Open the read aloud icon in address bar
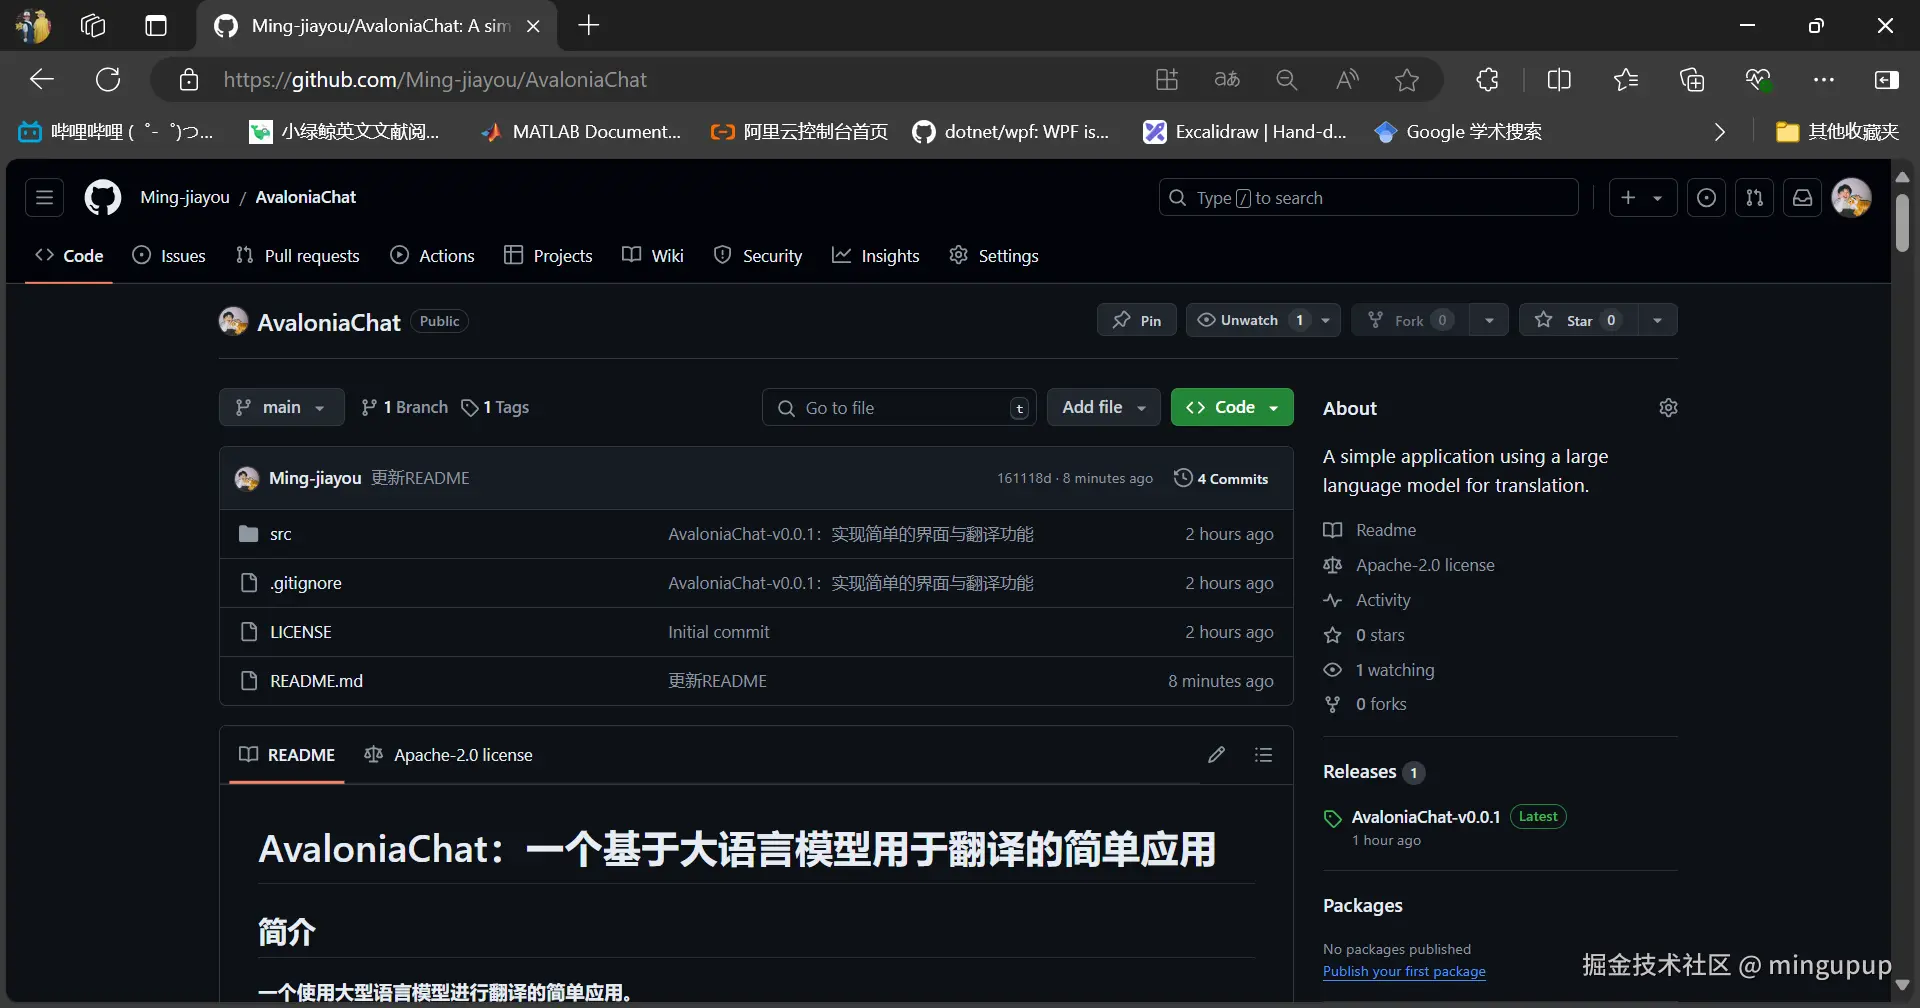 pos(1347,80)
